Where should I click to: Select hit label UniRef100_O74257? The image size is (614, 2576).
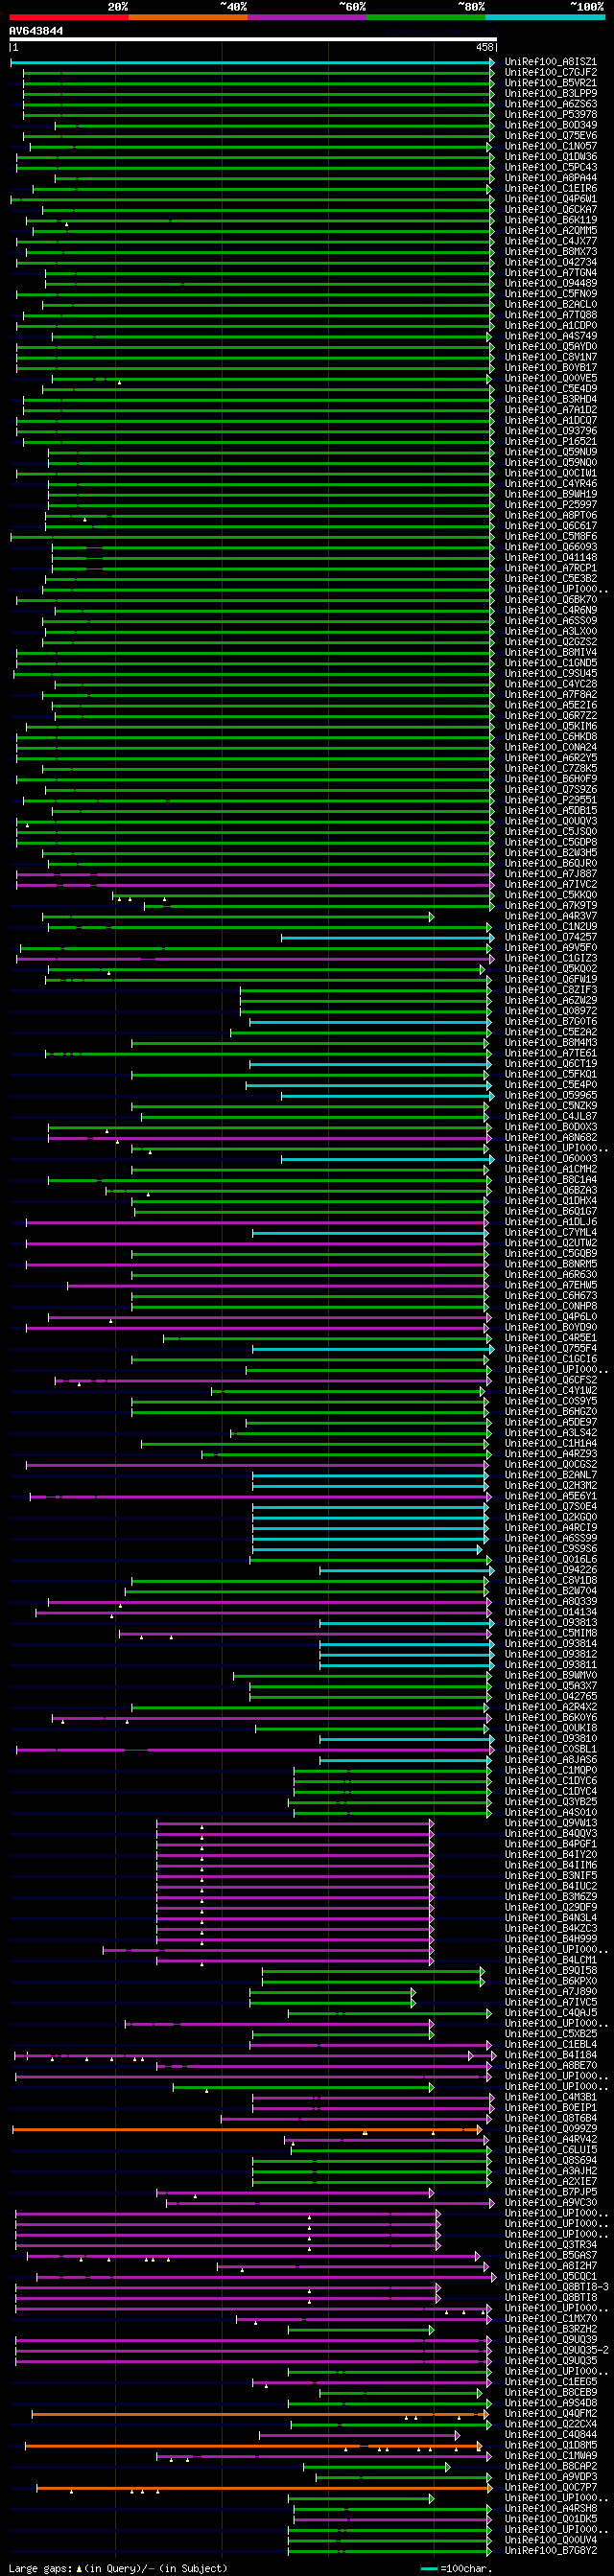click(551, 937)
